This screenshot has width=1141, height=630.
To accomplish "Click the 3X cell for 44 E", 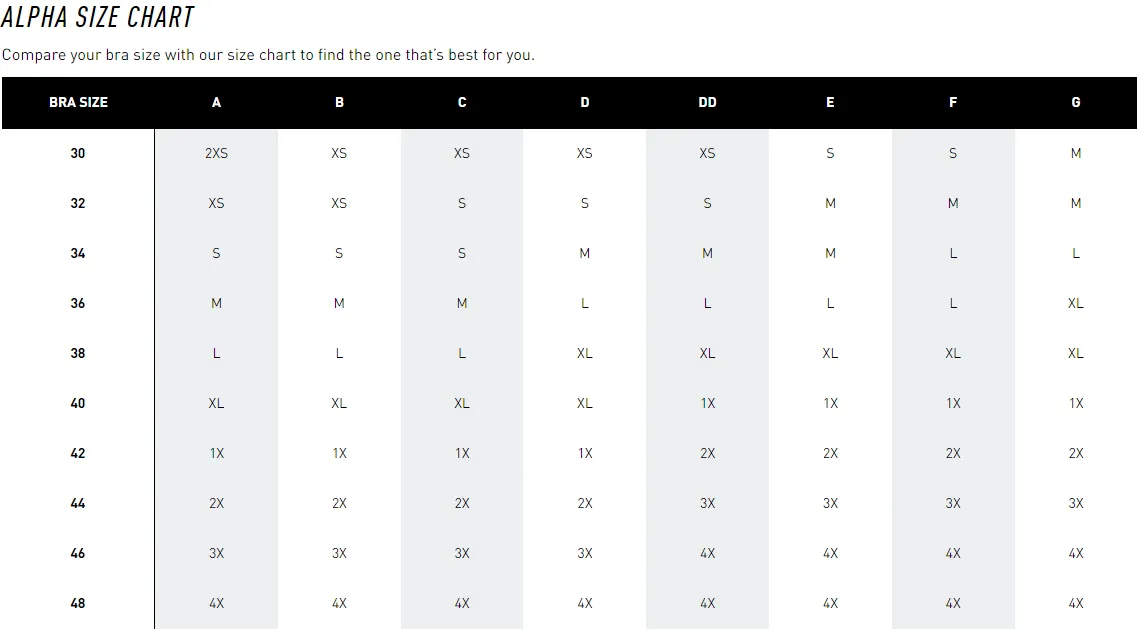I will pyautogui.click(x=830, y=503).
